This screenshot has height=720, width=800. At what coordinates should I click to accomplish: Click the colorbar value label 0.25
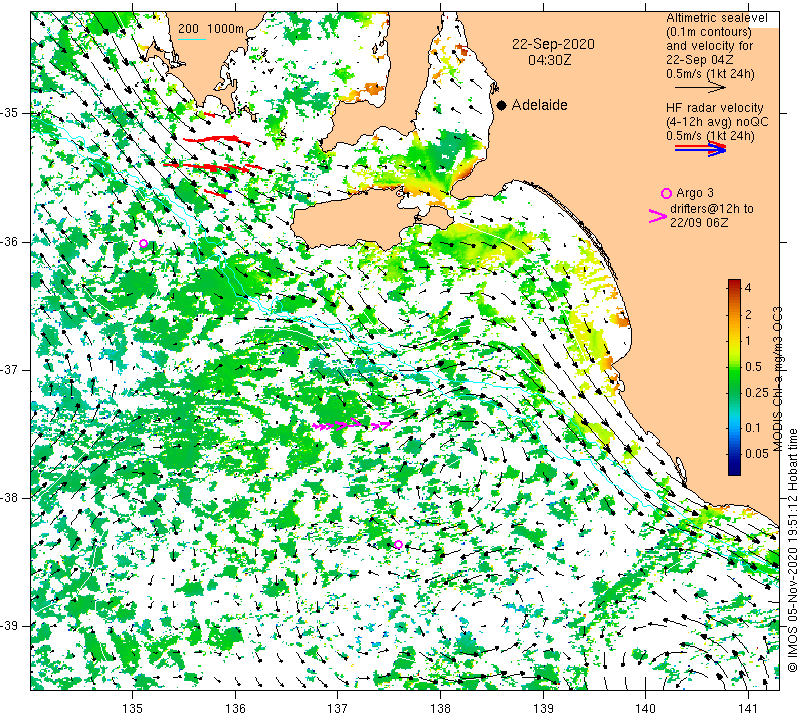(x=756, y=392)
